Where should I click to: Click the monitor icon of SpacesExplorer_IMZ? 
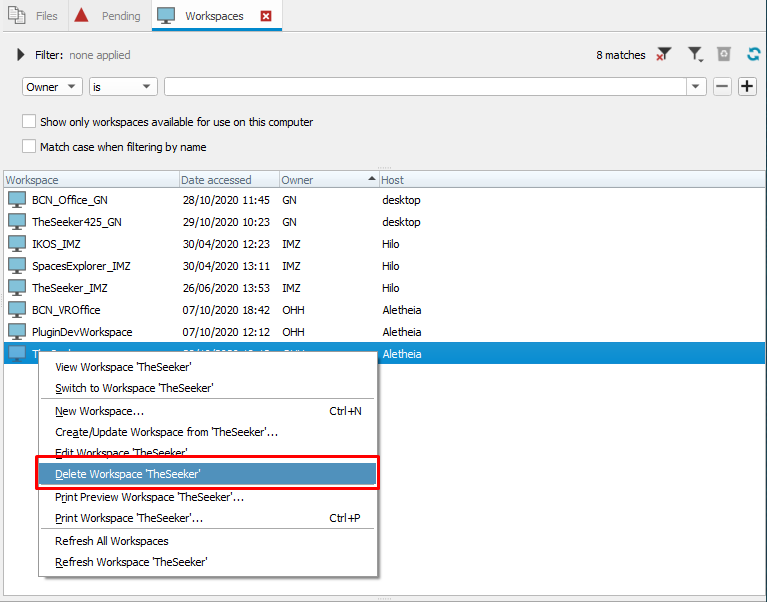click(x=17, y=266)
